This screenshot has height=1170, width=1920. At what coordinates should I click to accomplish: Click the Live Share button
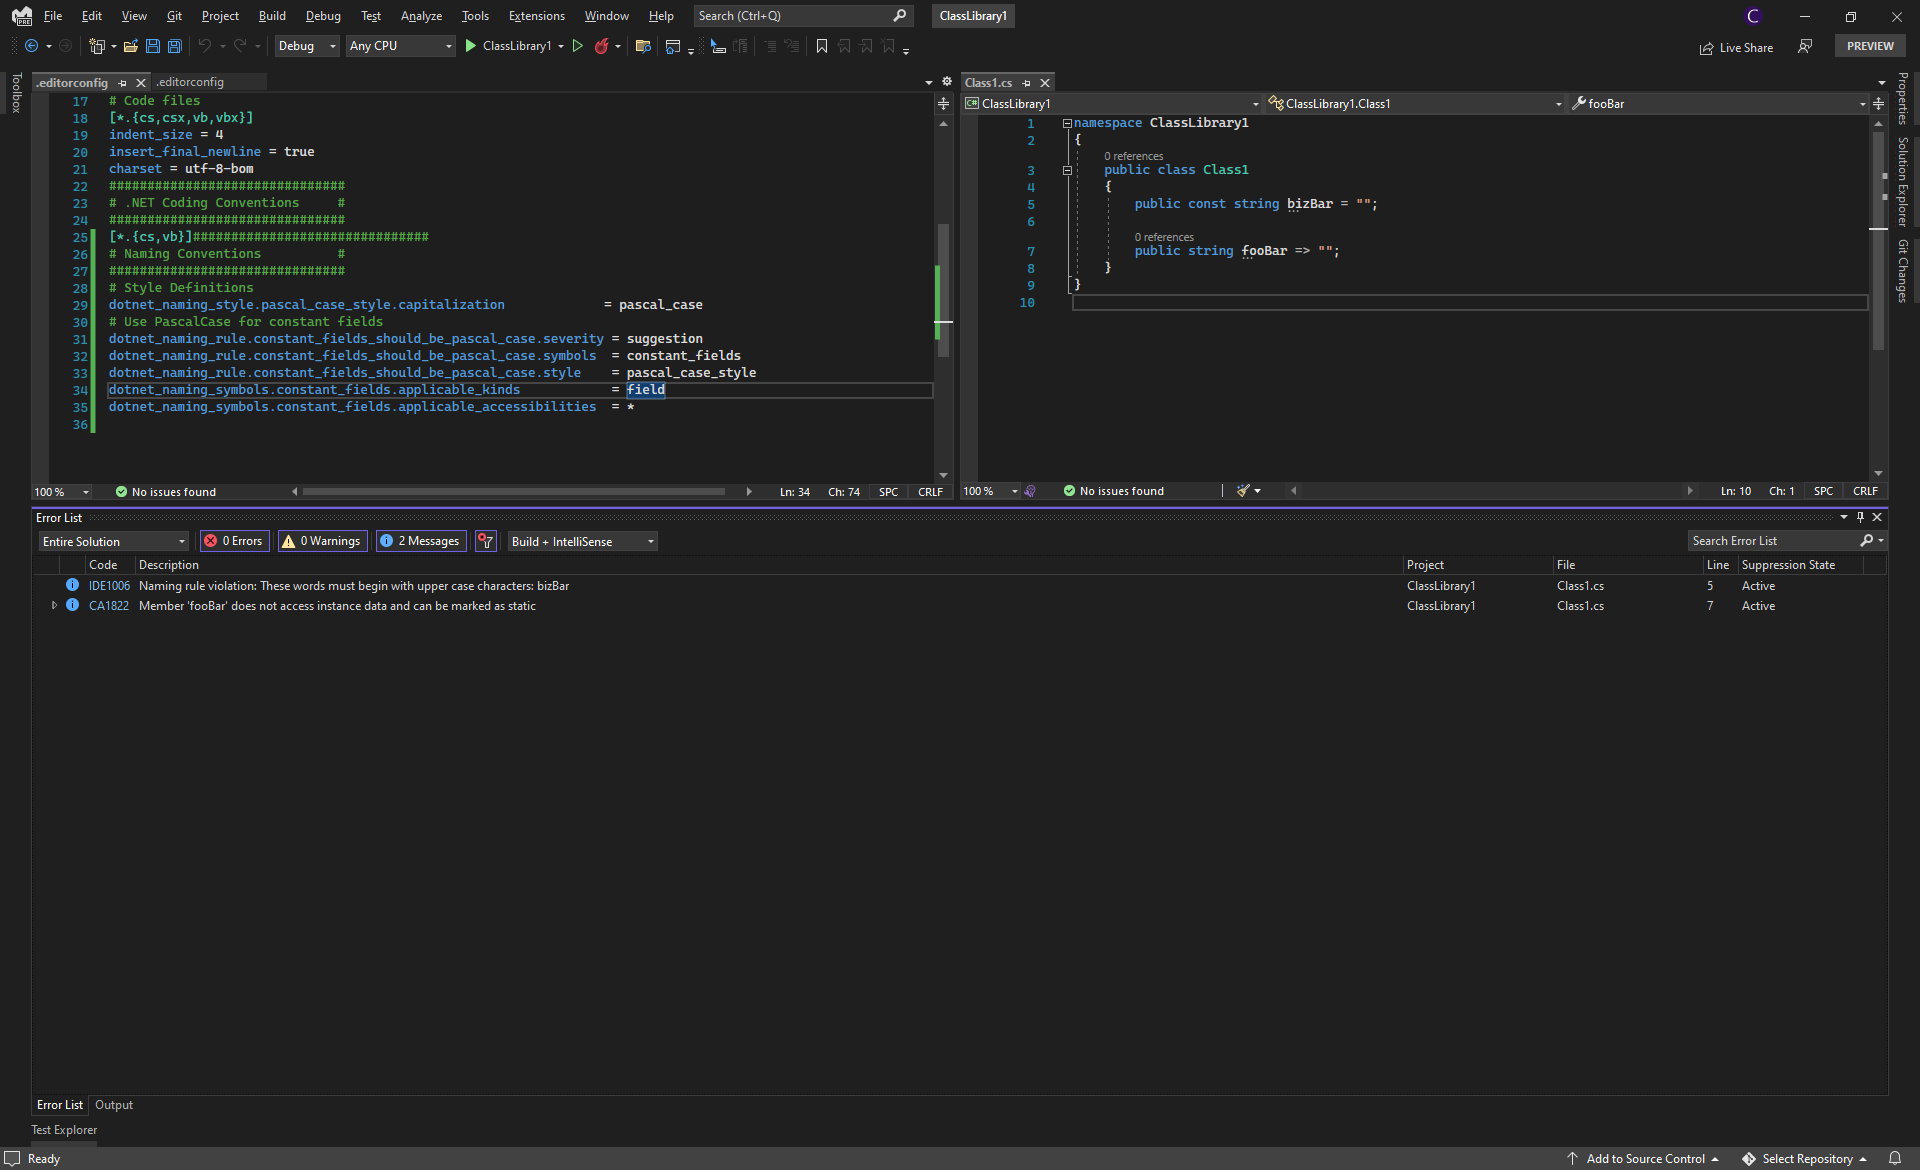1737,47
